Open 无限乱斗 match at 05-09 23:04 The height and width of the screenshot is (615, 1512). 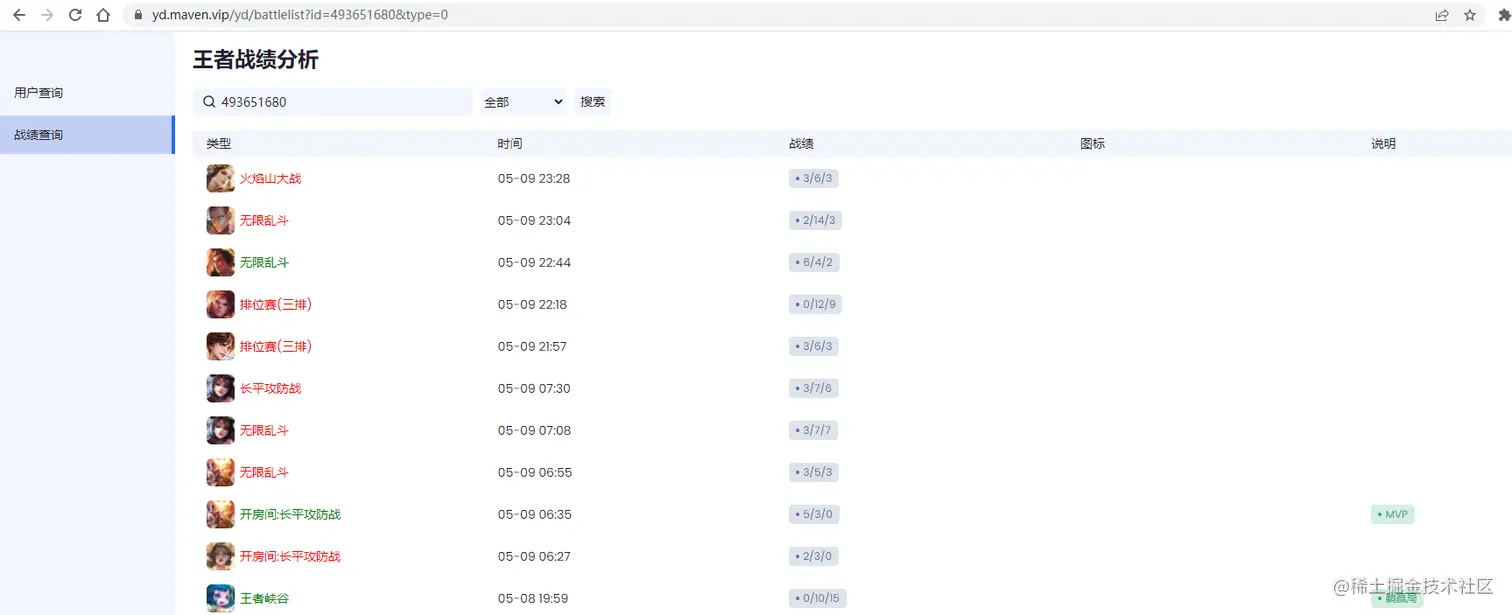(x=264, y=220)
